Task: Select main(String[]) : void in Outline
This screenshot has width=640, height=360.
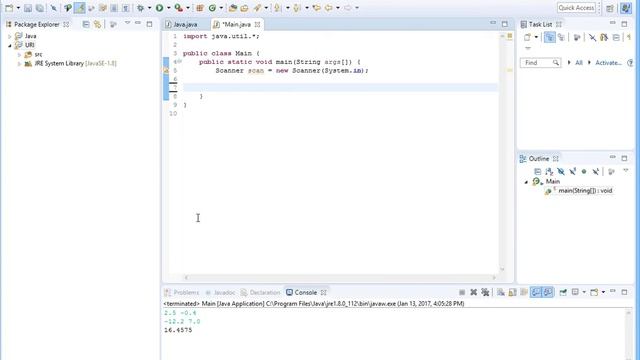Action: [585, 191]
